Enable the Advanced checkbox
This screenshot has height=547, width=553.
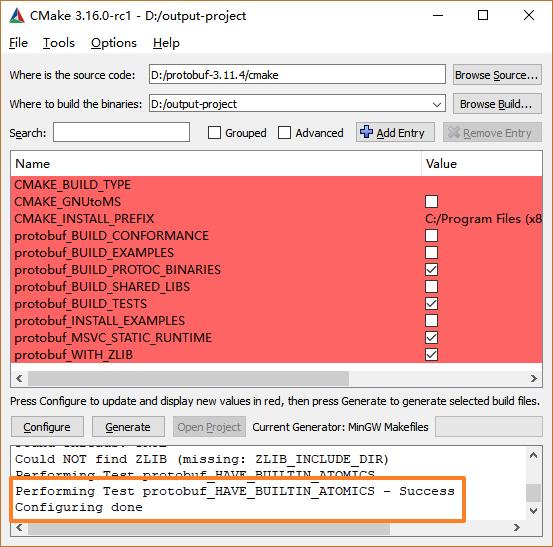coord(284,133)
